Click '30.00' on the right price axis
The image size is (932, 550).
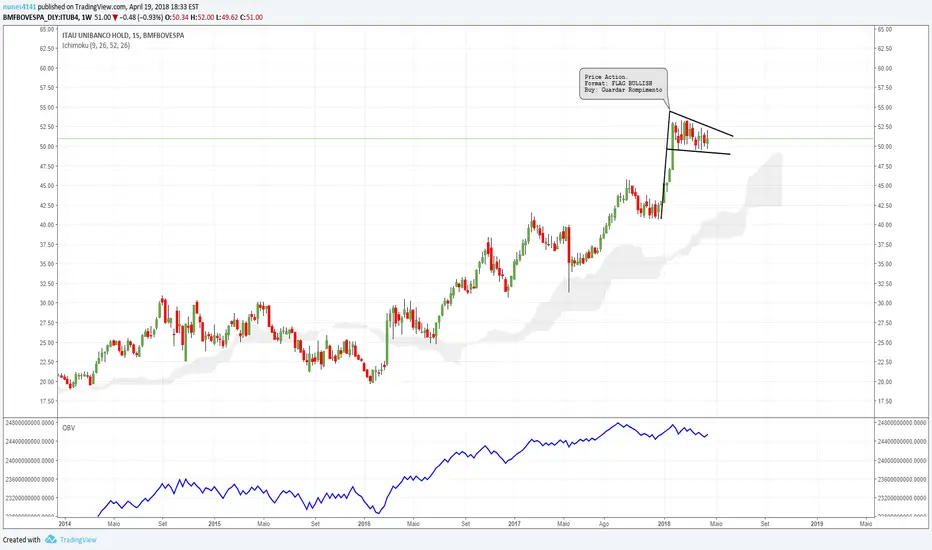[x=884, y=303]
